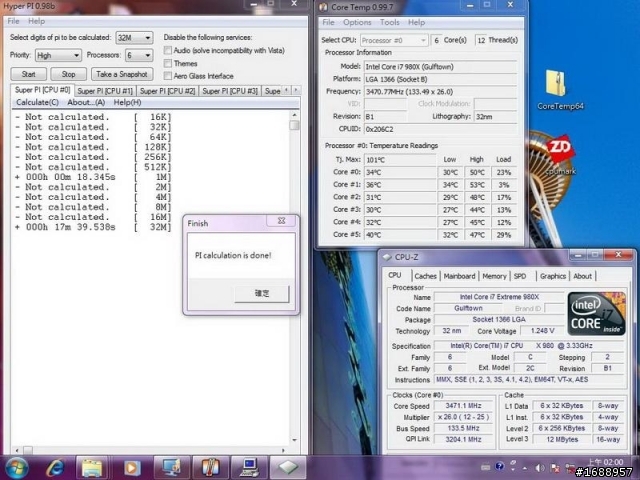The width and height of the screenshot is (640, 480).
Task: Open Windows Media Player from the taskbar
Action: (x=131, y=468)
